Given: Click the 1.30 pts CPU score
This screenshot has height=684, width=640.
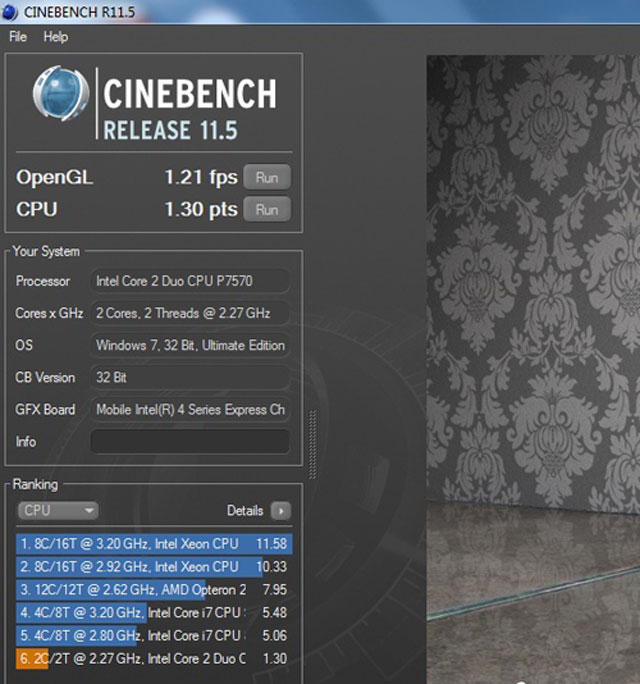Looking at the screenshot, I should pyautogui.click(x=201, y=209).
